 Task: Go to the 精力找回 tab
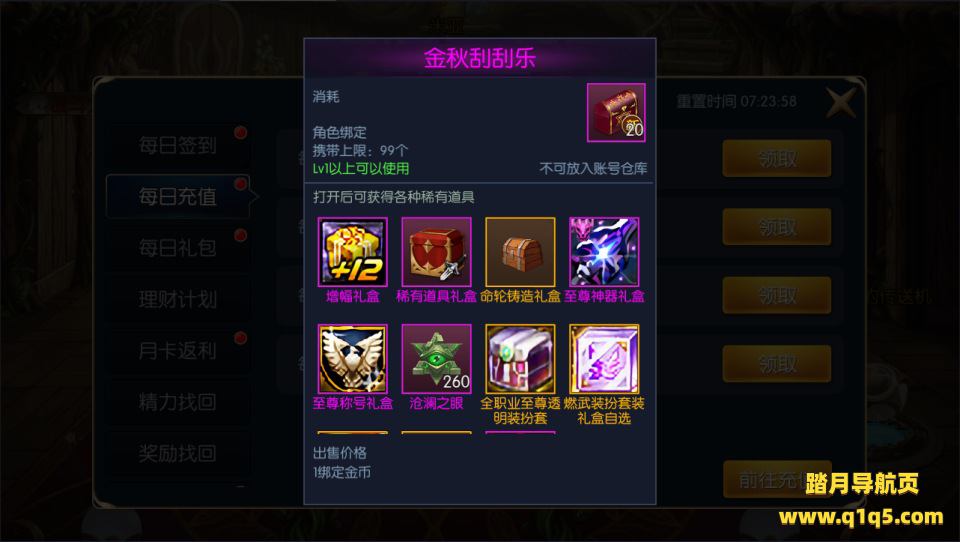(178, 402)
